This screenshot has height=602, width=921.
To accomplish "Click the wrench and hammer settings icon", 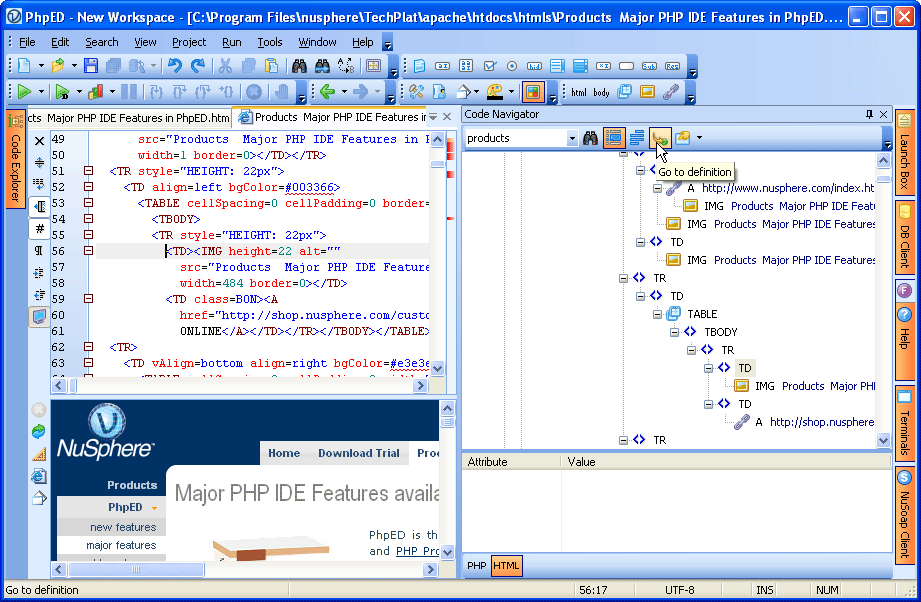I will point(416,92).
